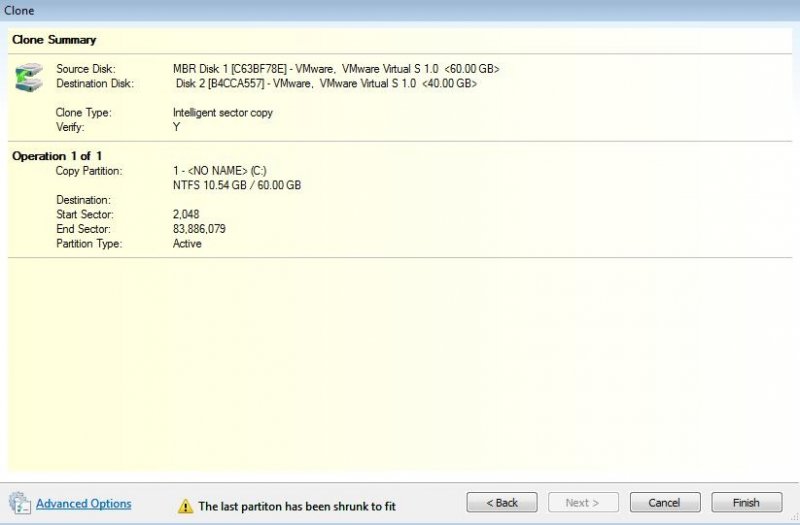Click the warning text 'The last partiton has been shrunk to fit'

(297, 506)
